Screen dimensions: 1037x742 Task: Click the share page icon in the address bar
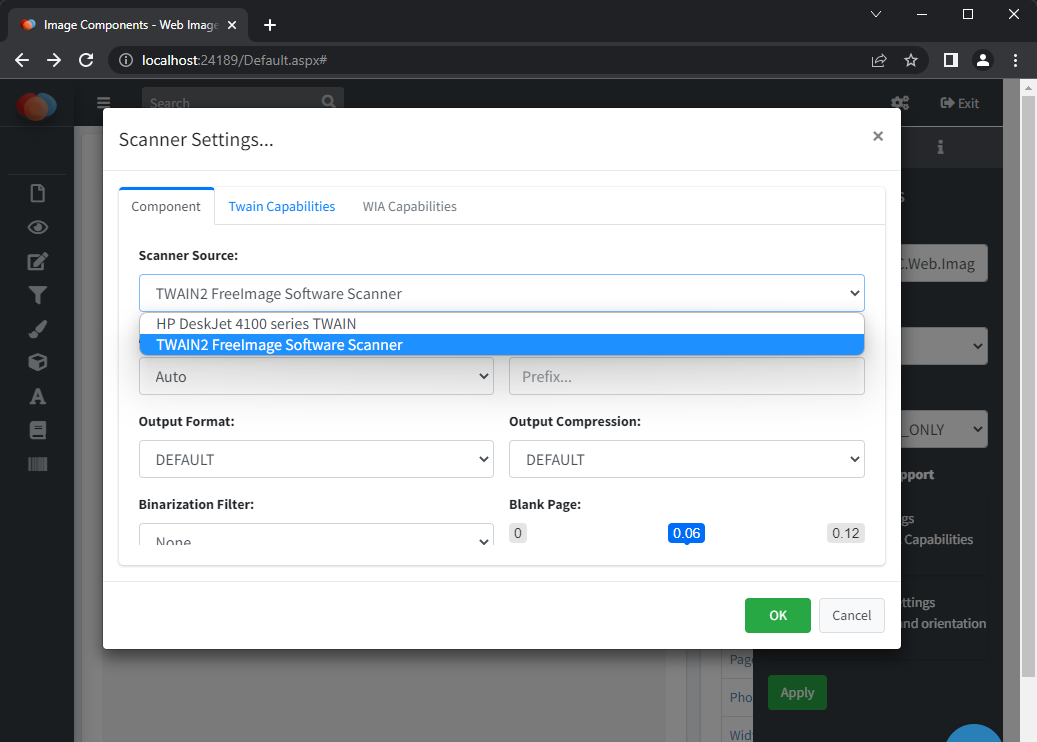(x=879, y=60)
